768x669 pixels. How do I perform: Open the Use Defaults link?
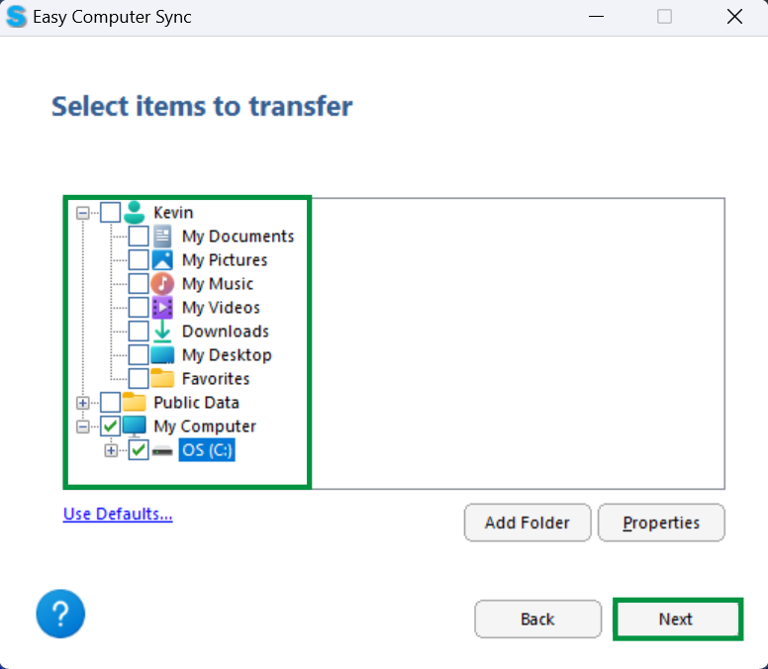(x=117, y=514)
